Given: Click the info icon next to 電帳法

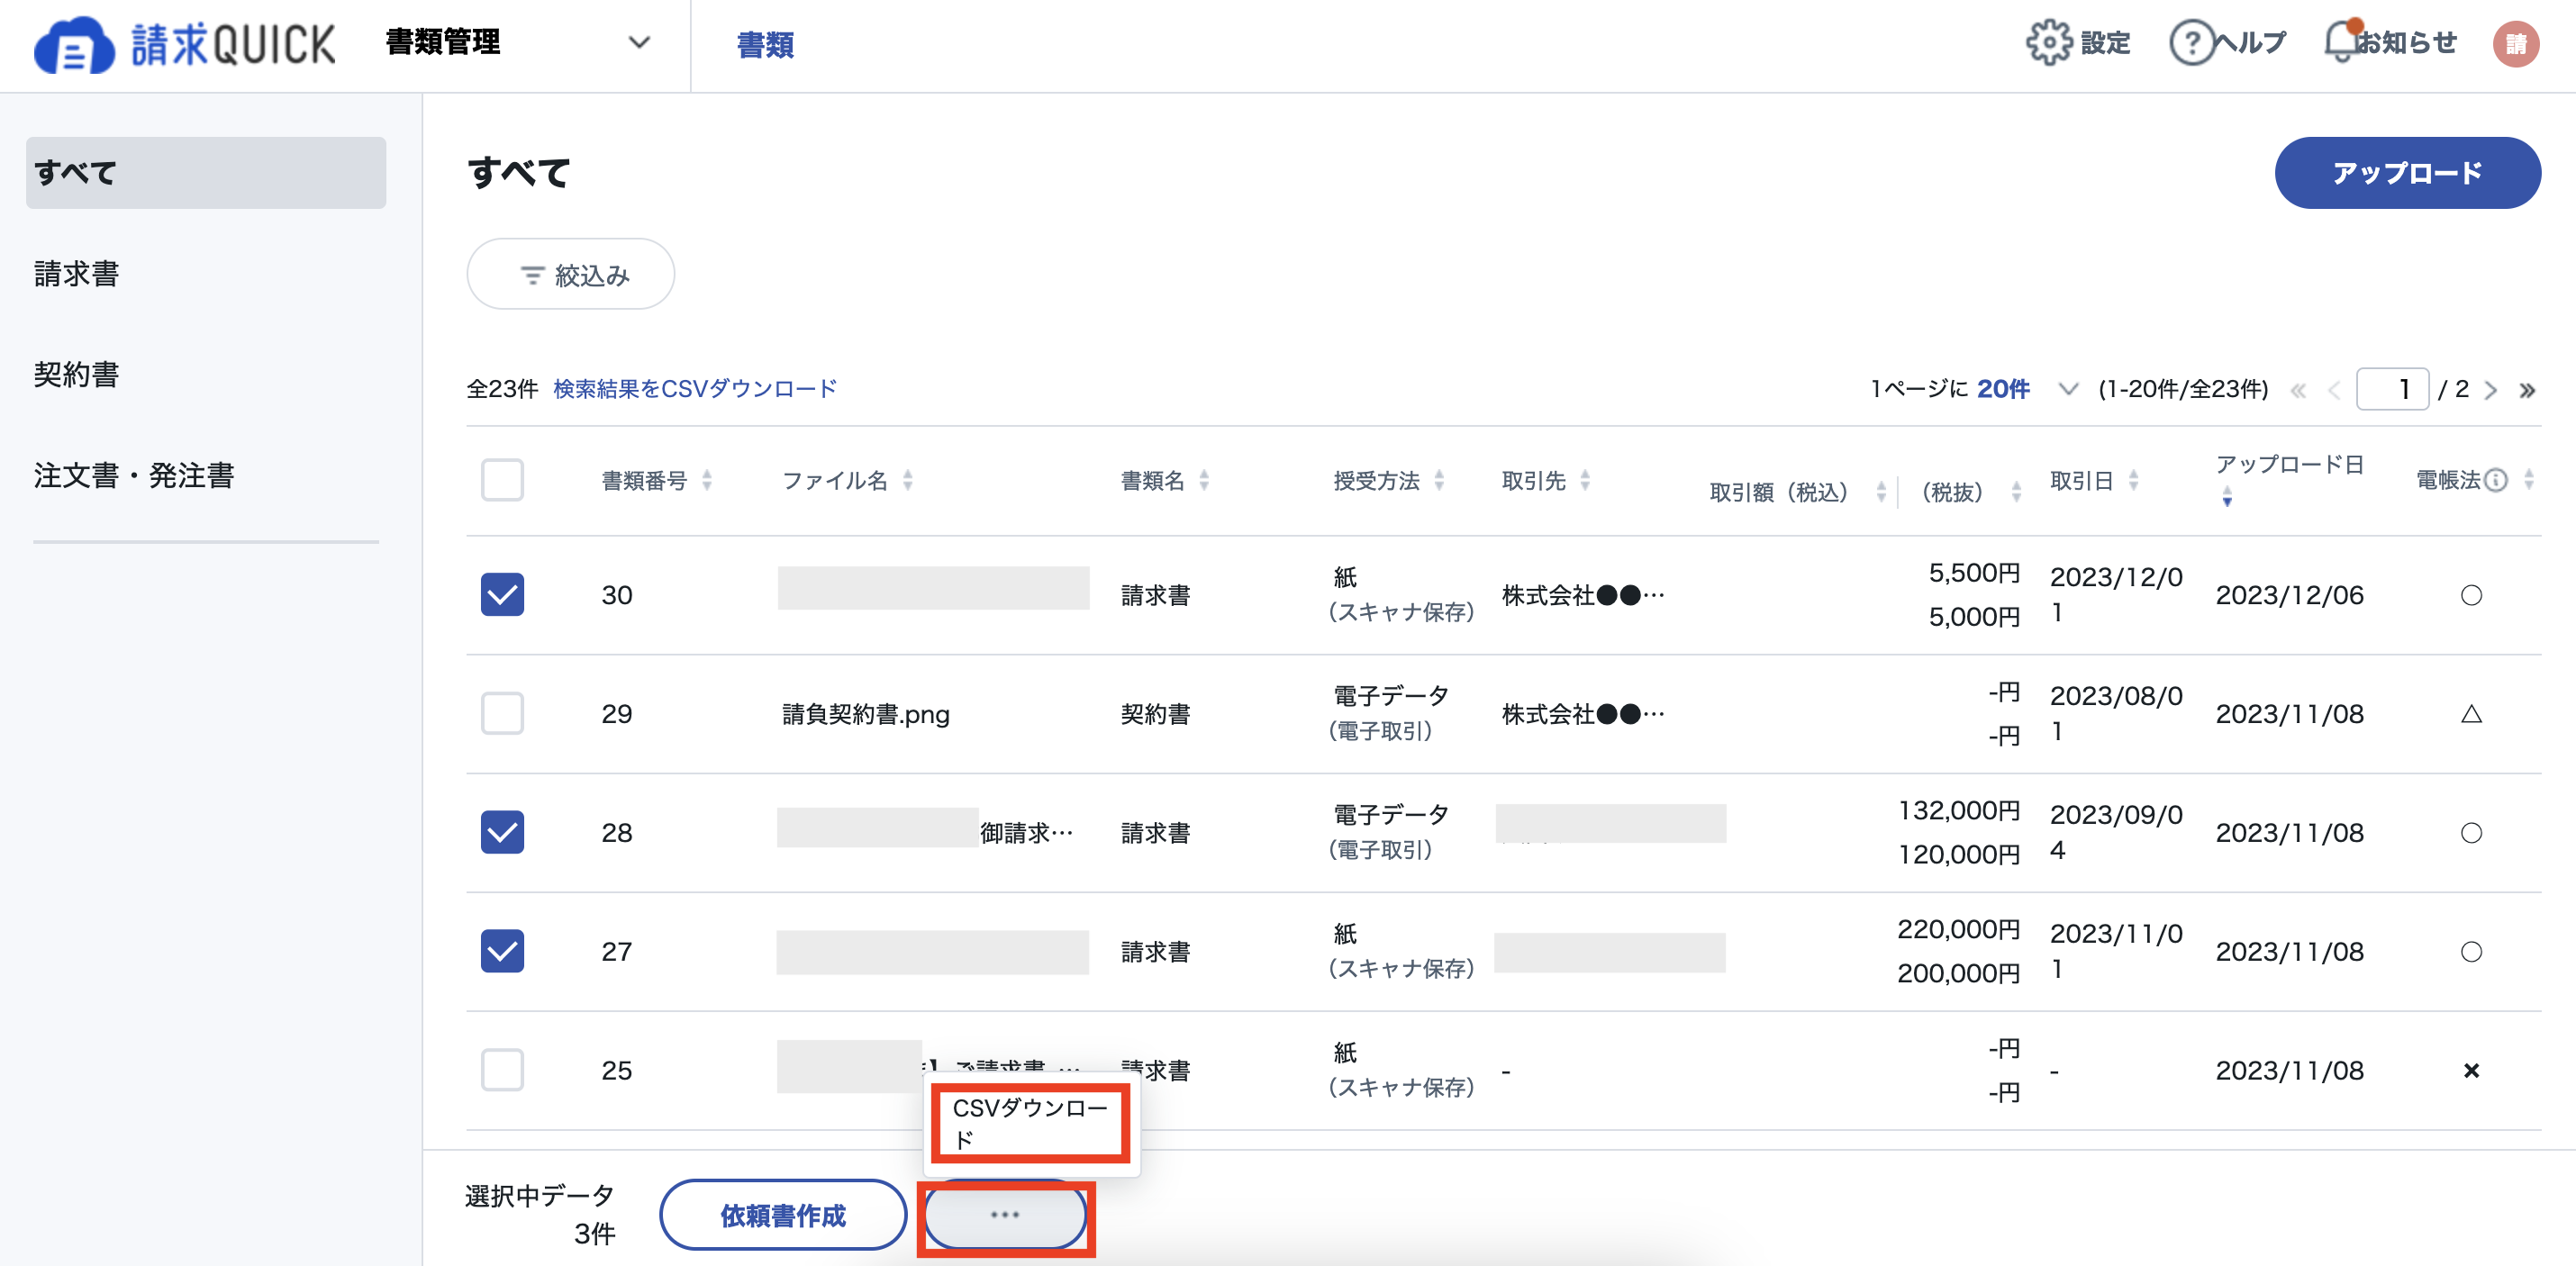Looking at the screenshot, I should pyautogui.click(x=2495, y=480).
